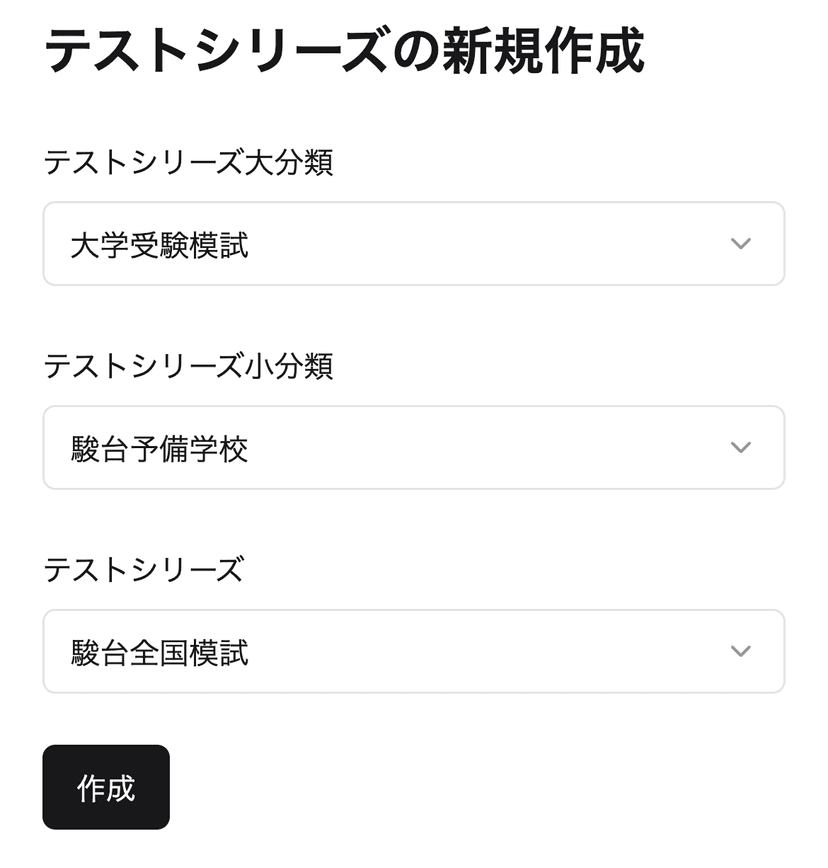Expand the arrow at right of 大学受験模試
The image size is (828, 868).
[740, 244]
